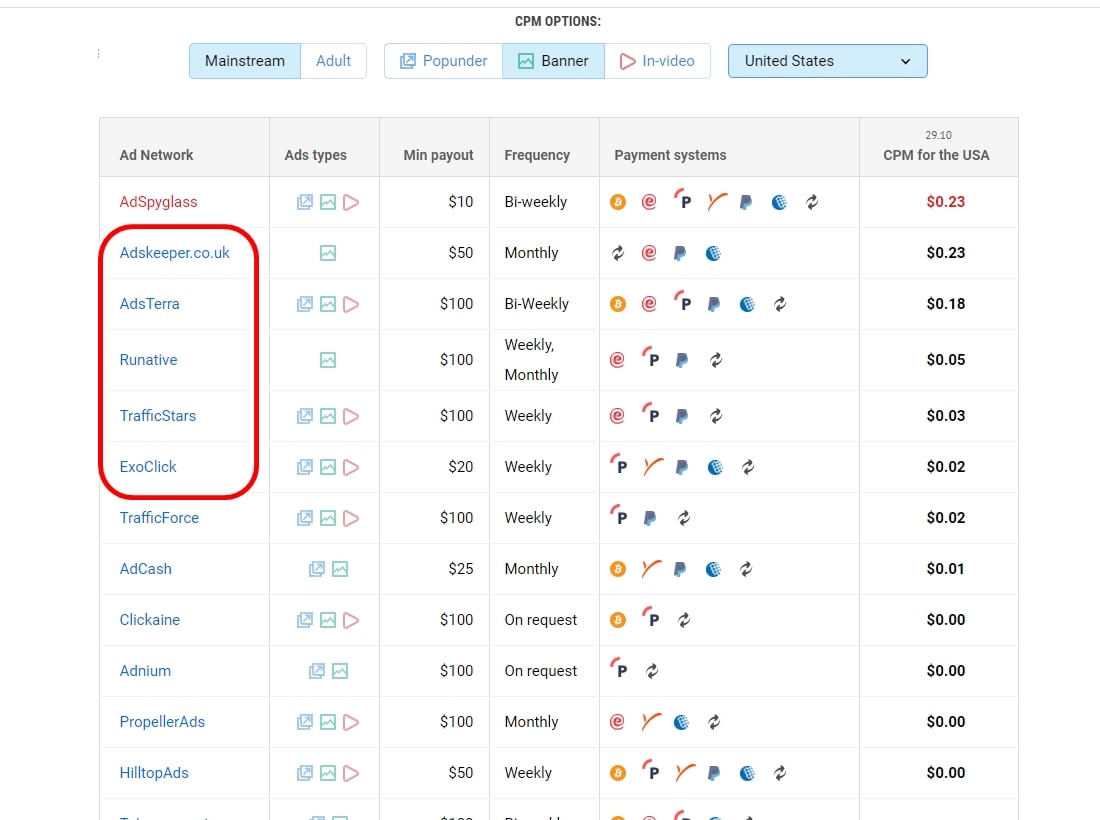Choose the Banner ad format

click(554, 61)
